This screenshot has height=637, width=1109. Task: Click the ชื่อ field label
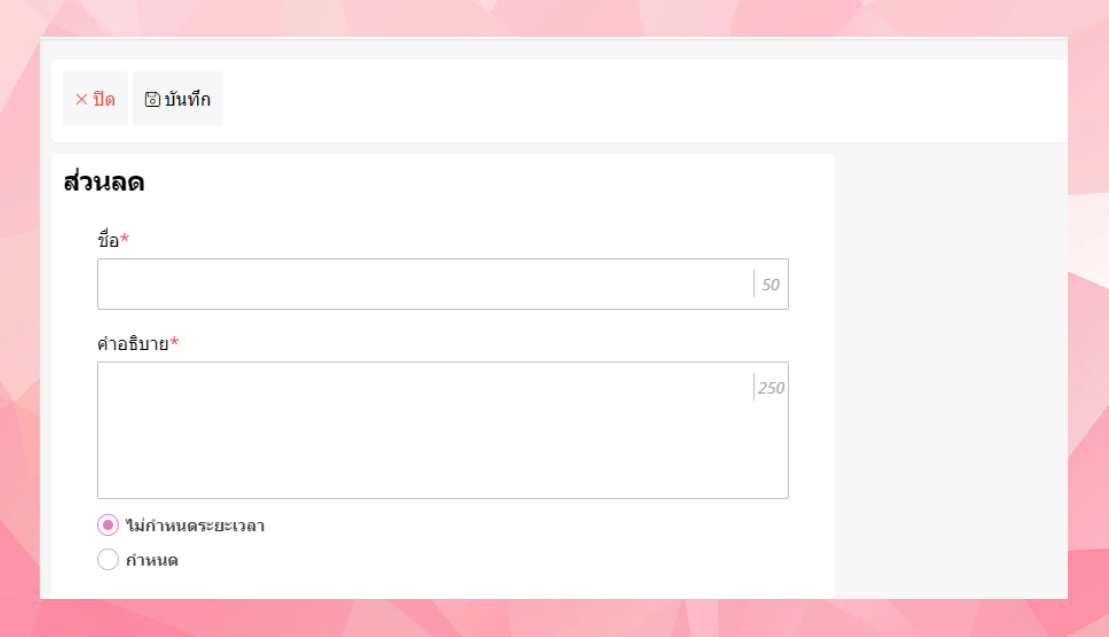108,240
